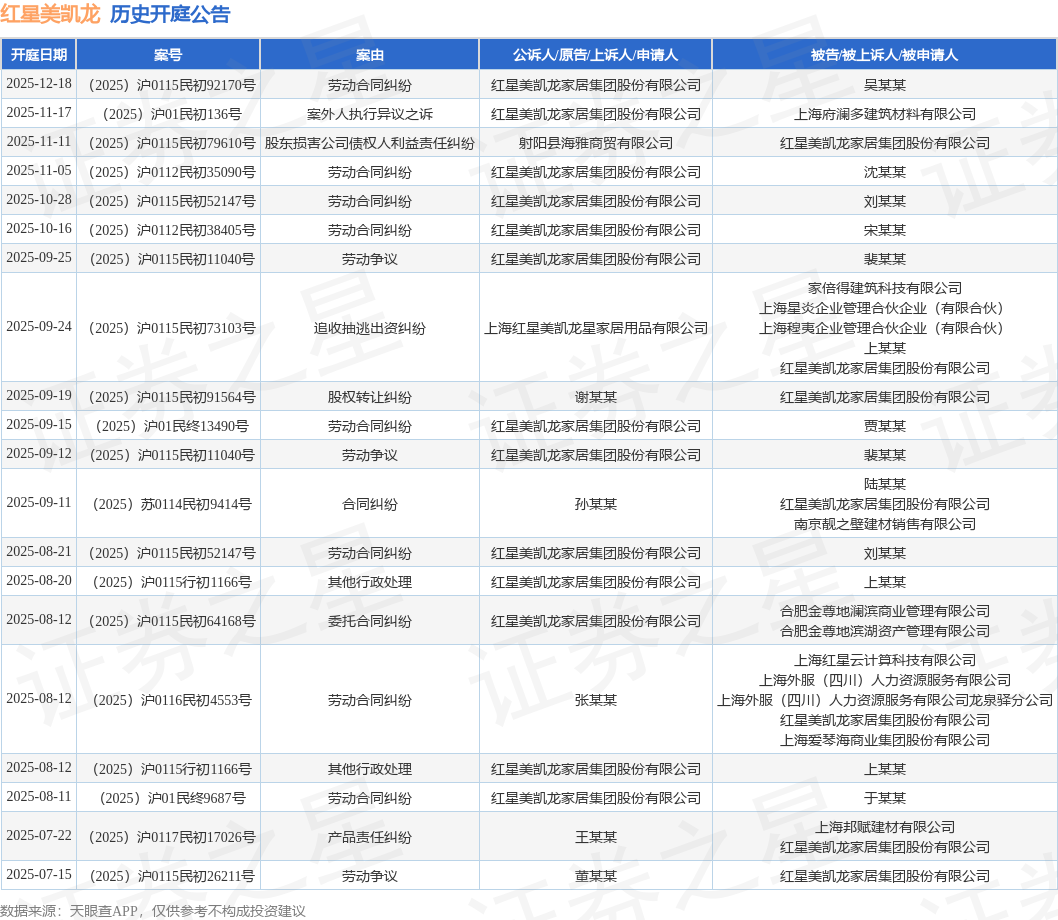
Task: Click the 数据来源 天眼查APP footer note
Action: (152, 911)
